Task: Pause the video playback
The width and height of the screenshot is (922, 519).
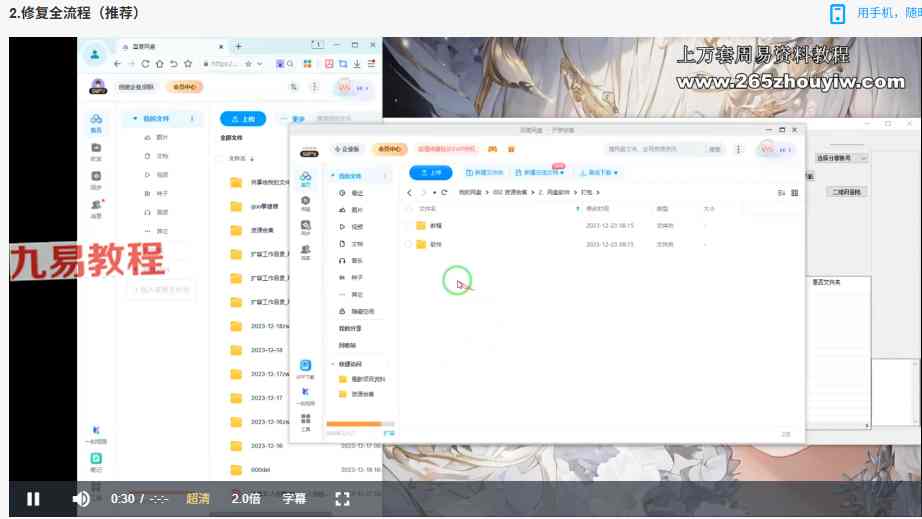Action: [x=33, y=498]
